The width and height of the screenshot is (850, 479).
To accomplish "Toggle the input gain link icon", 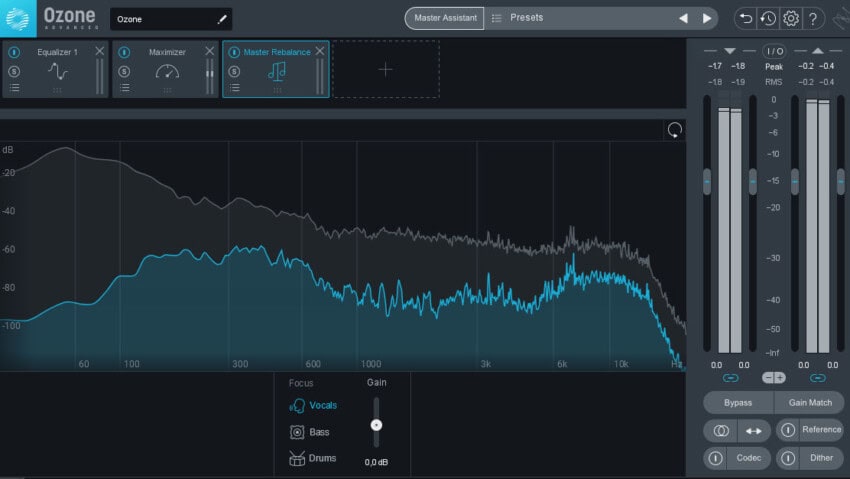I will coord(730,378).
